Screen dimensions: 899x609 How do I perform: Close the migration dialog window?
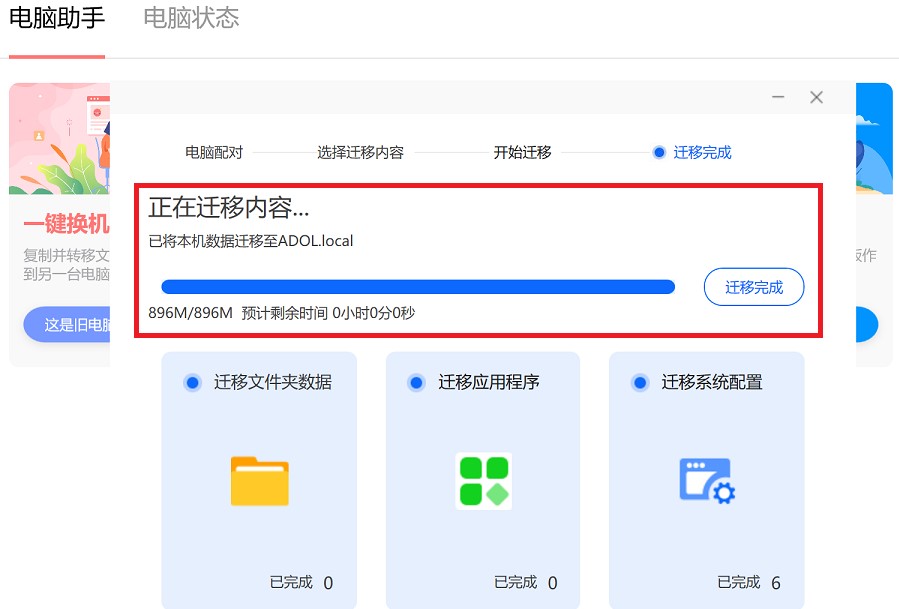point(816,97)
